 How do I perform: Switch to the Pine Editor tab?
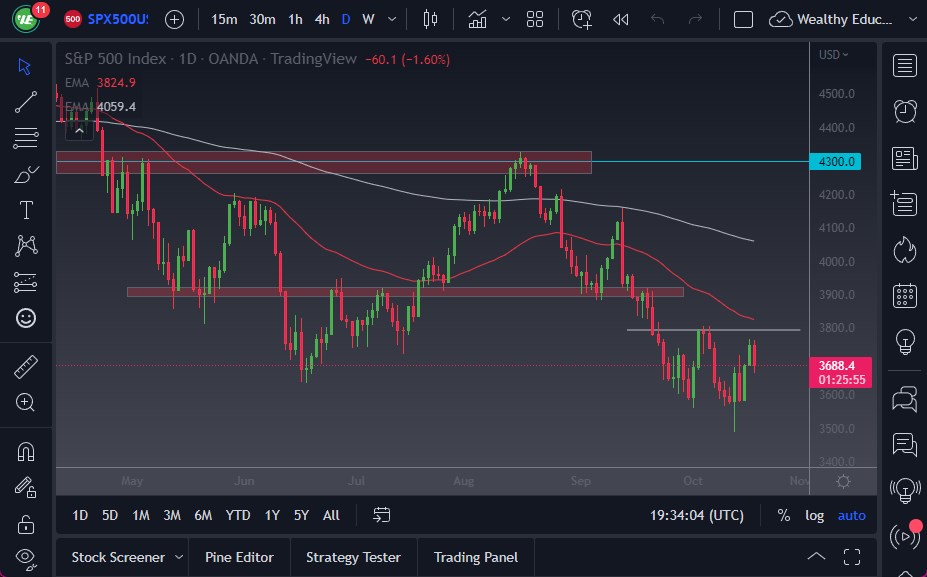(239, 557)
